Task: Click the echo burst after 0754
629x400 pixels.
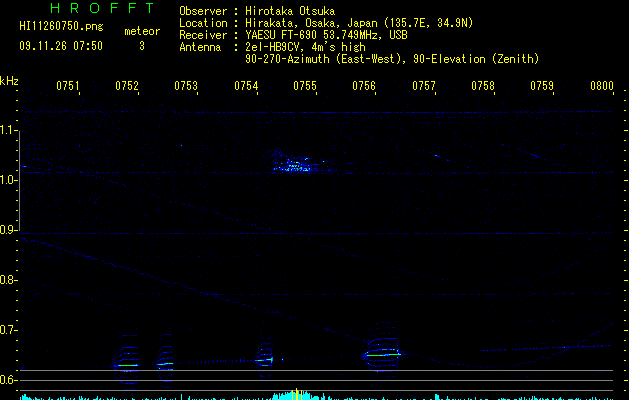Action: pos(265,359)
